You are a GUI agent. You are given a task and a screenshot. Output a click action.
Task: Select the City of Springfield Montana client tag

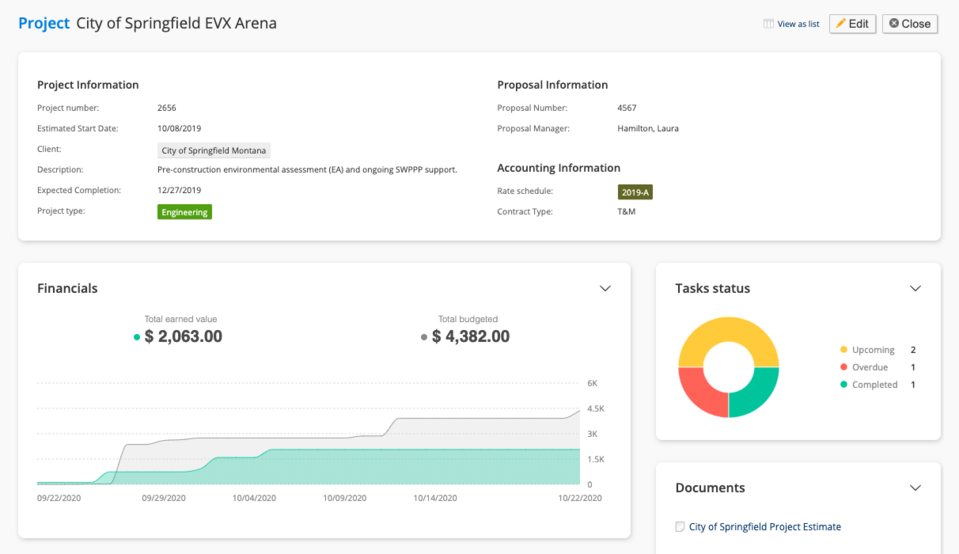[x=214, y=150]
